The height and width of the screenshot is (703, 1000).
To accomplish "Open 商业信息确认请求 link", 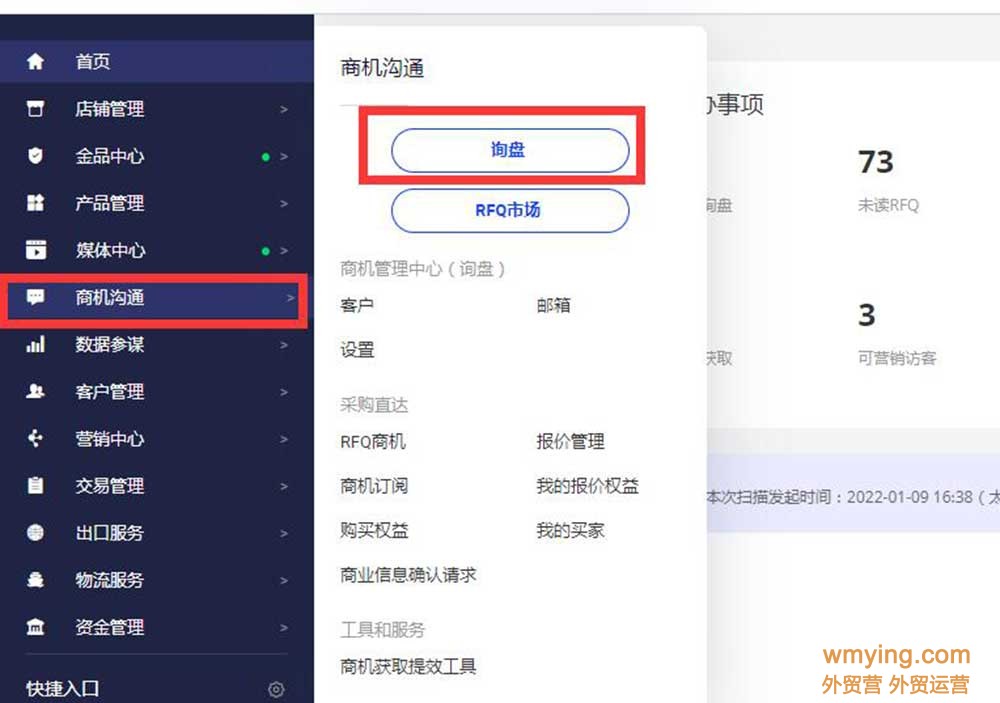I will [x=408, y=575].
